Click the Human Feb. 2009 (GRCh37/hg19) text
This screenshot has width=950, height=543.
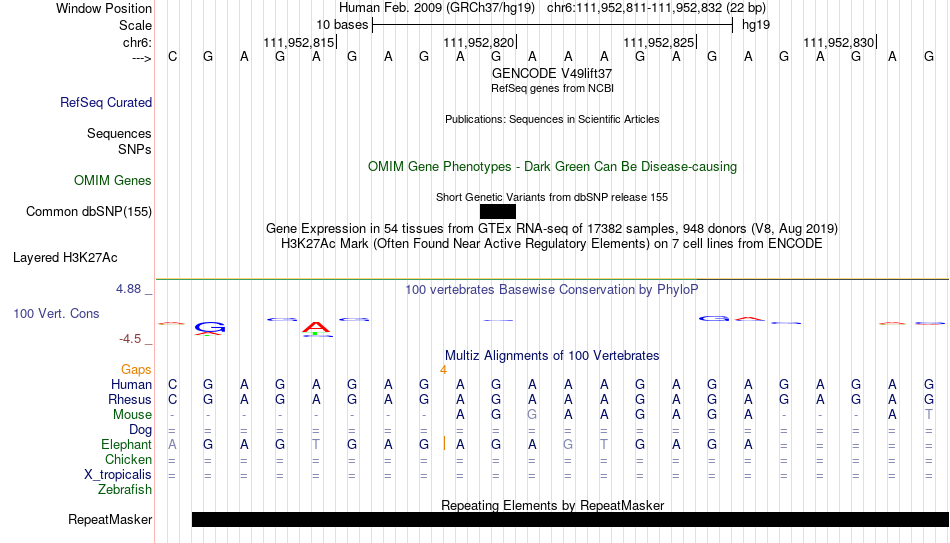437,8
